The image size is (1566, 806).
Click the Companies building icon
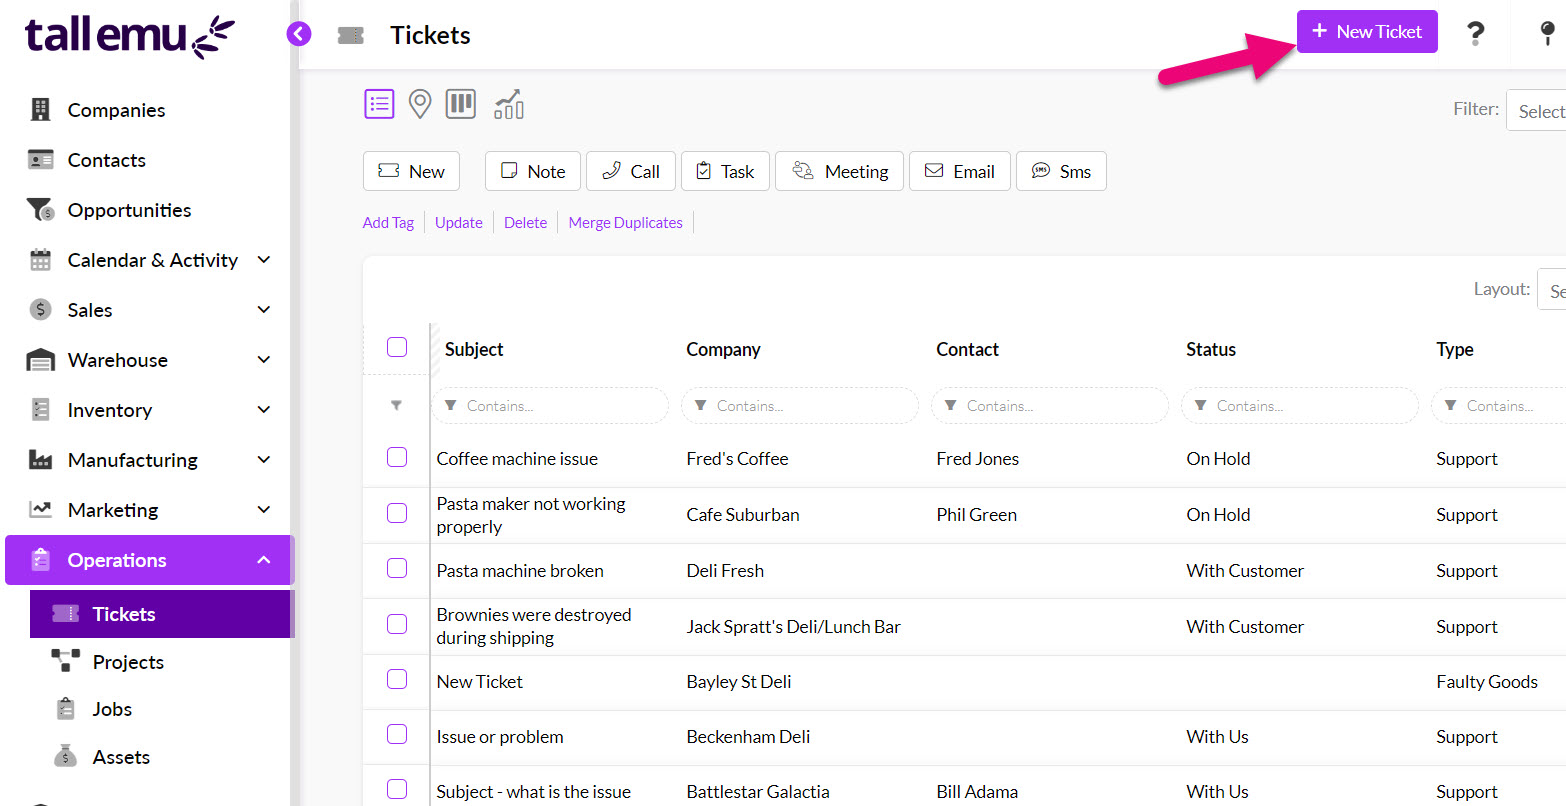tap(40, 110)
